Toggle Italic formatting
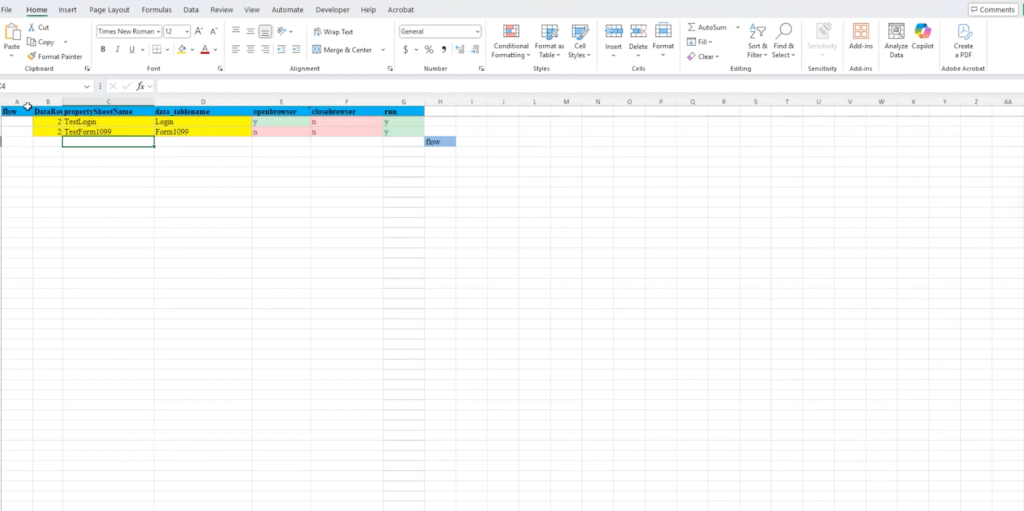1024x511 pixels. pos(118,49)
